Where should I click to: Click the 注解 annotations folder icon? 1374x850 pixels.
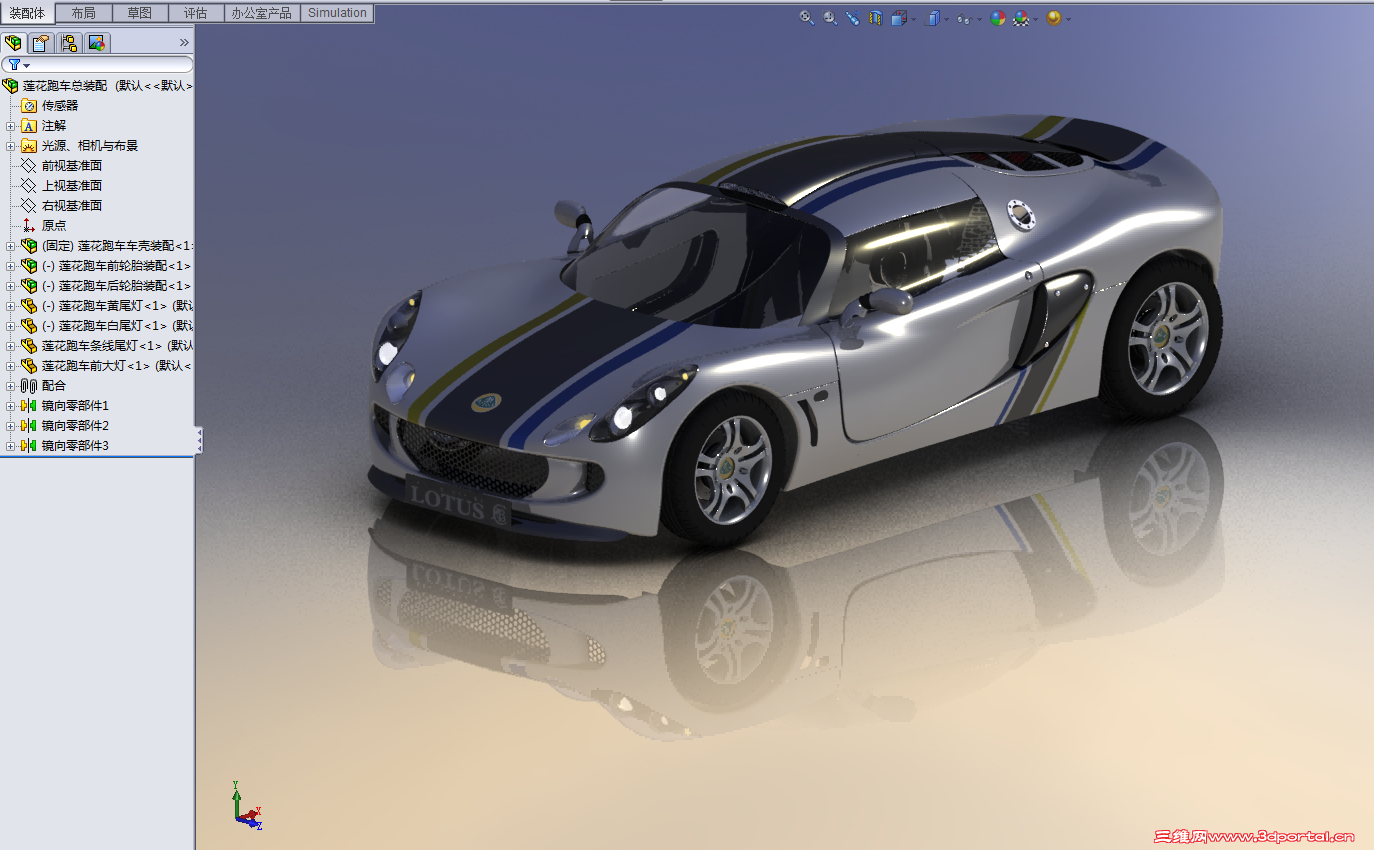[29, 125]
